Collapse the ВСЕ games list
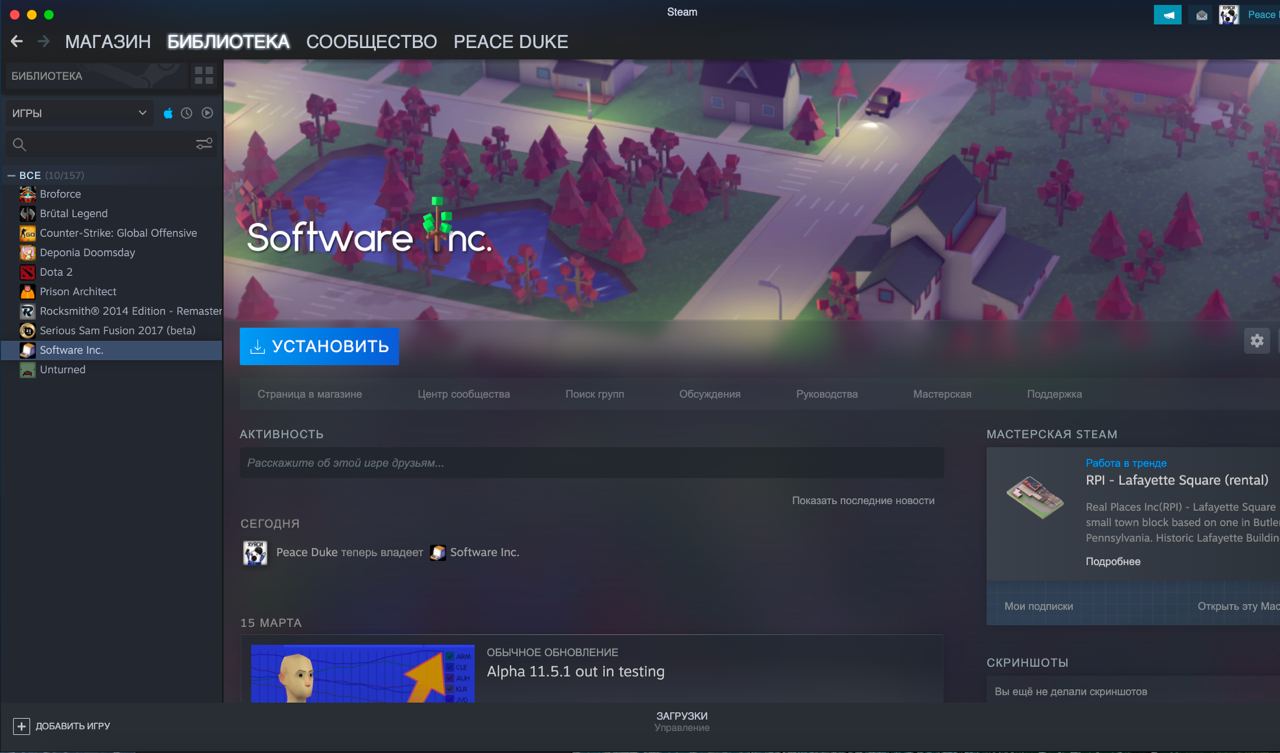The height and width of the screenshot is (753, 1280). pos(11,175)
